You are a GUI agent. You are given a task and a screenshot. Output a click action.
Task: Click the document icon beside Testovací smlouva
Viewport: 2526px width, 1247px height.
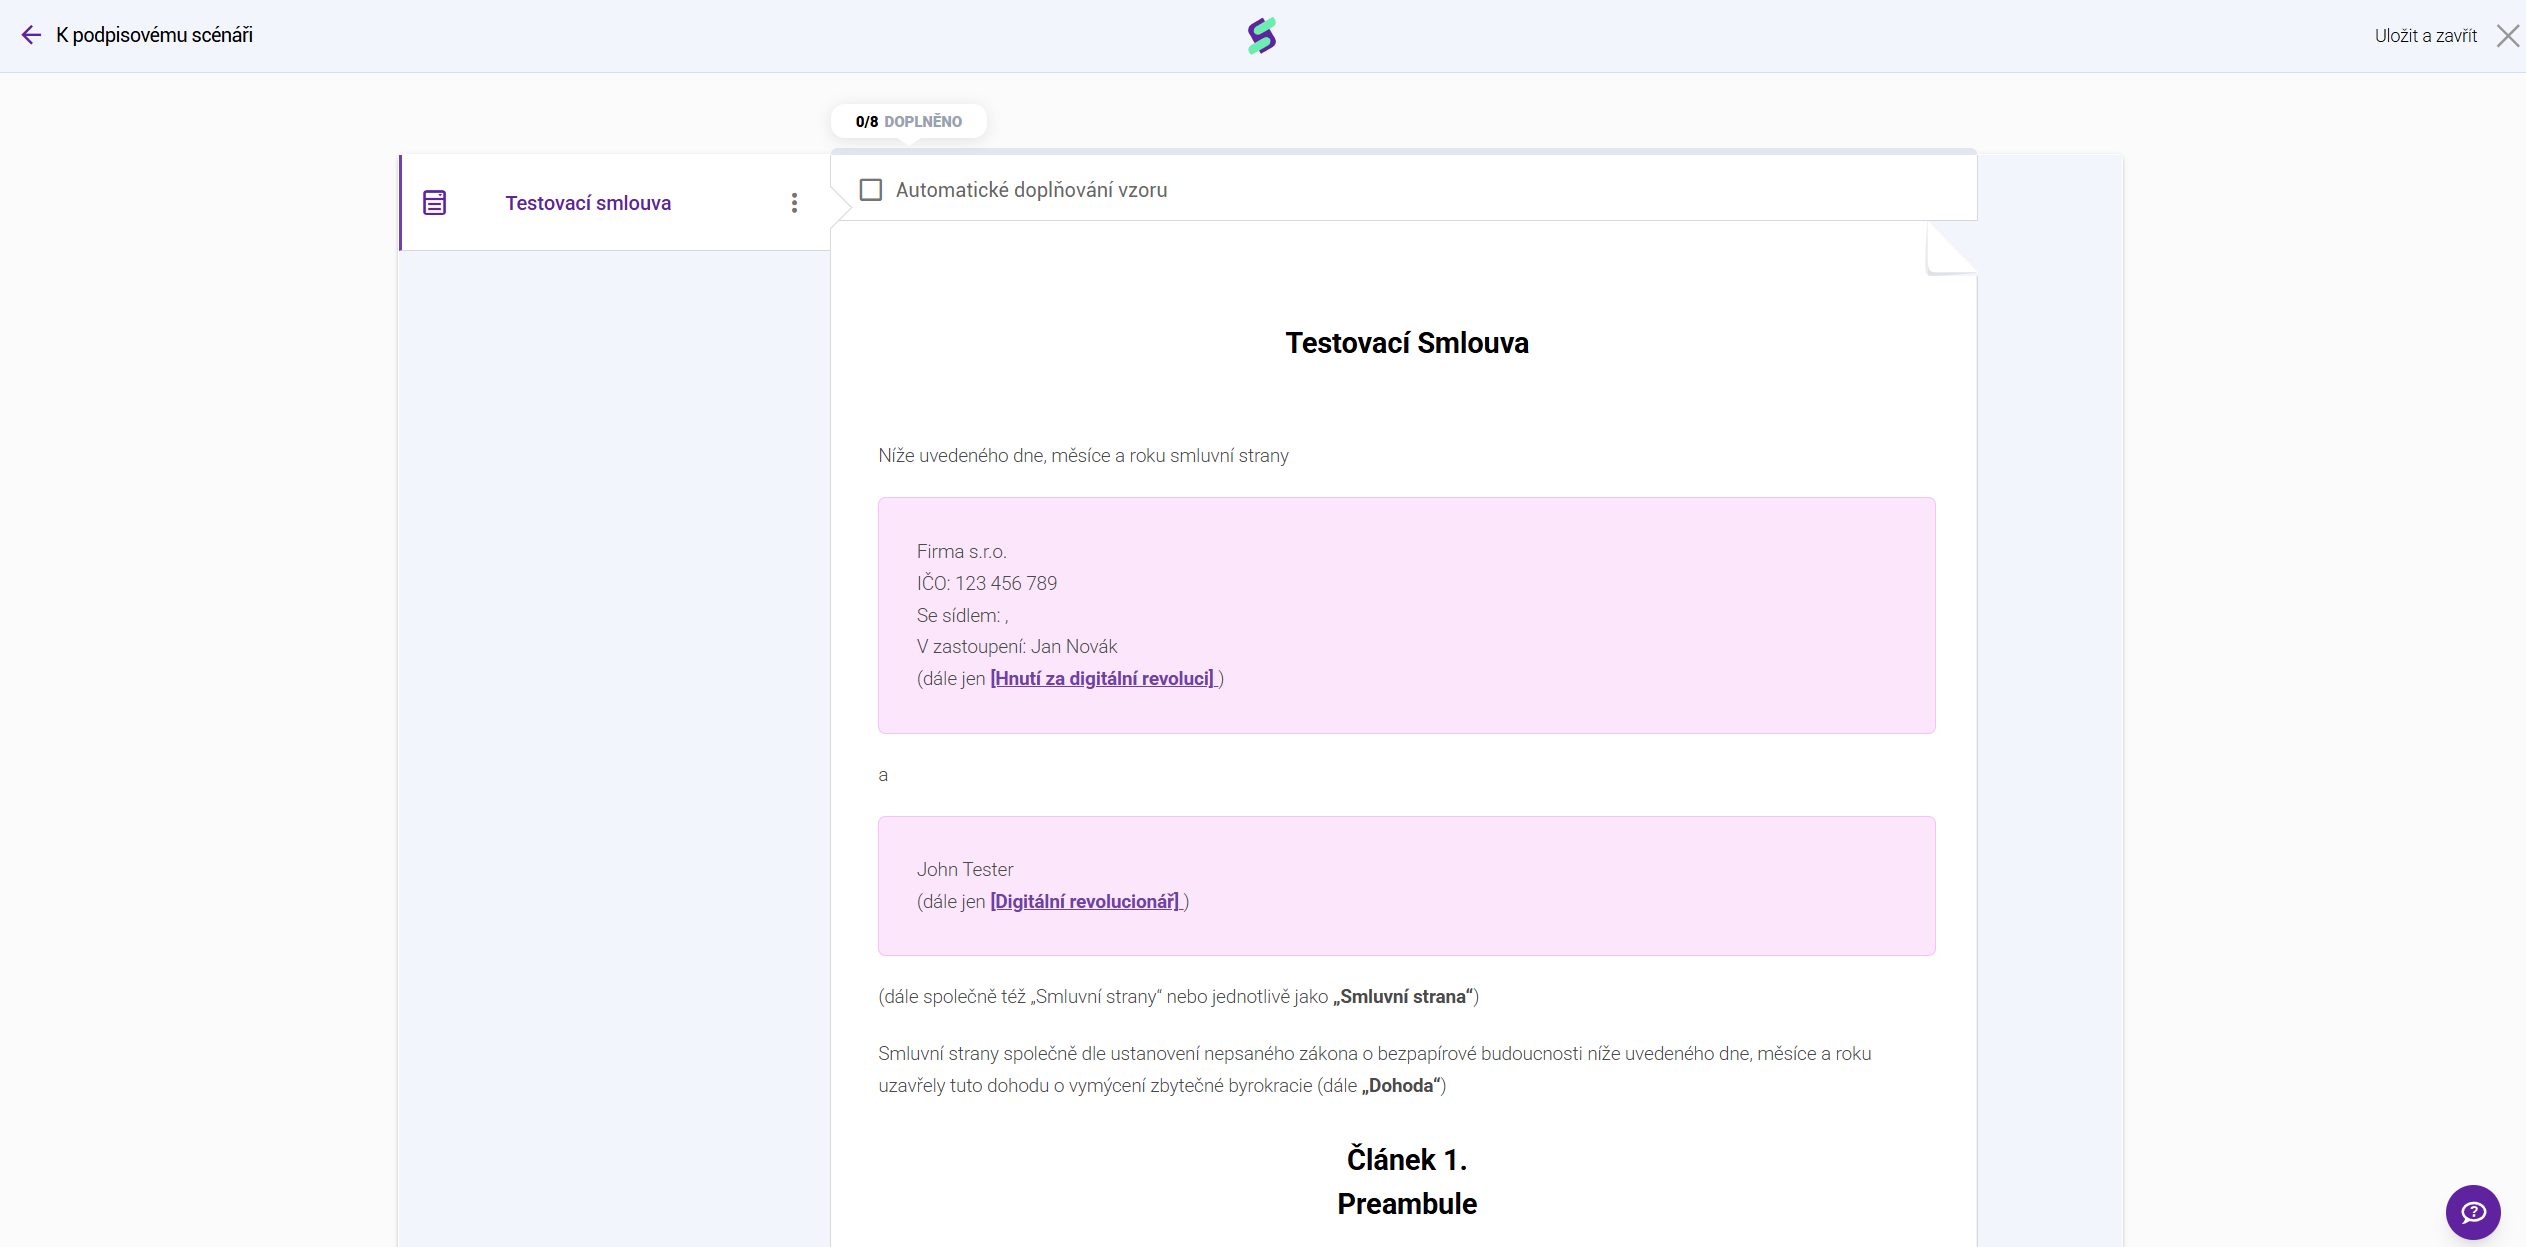pyautogui.click(x=434, y=203)
